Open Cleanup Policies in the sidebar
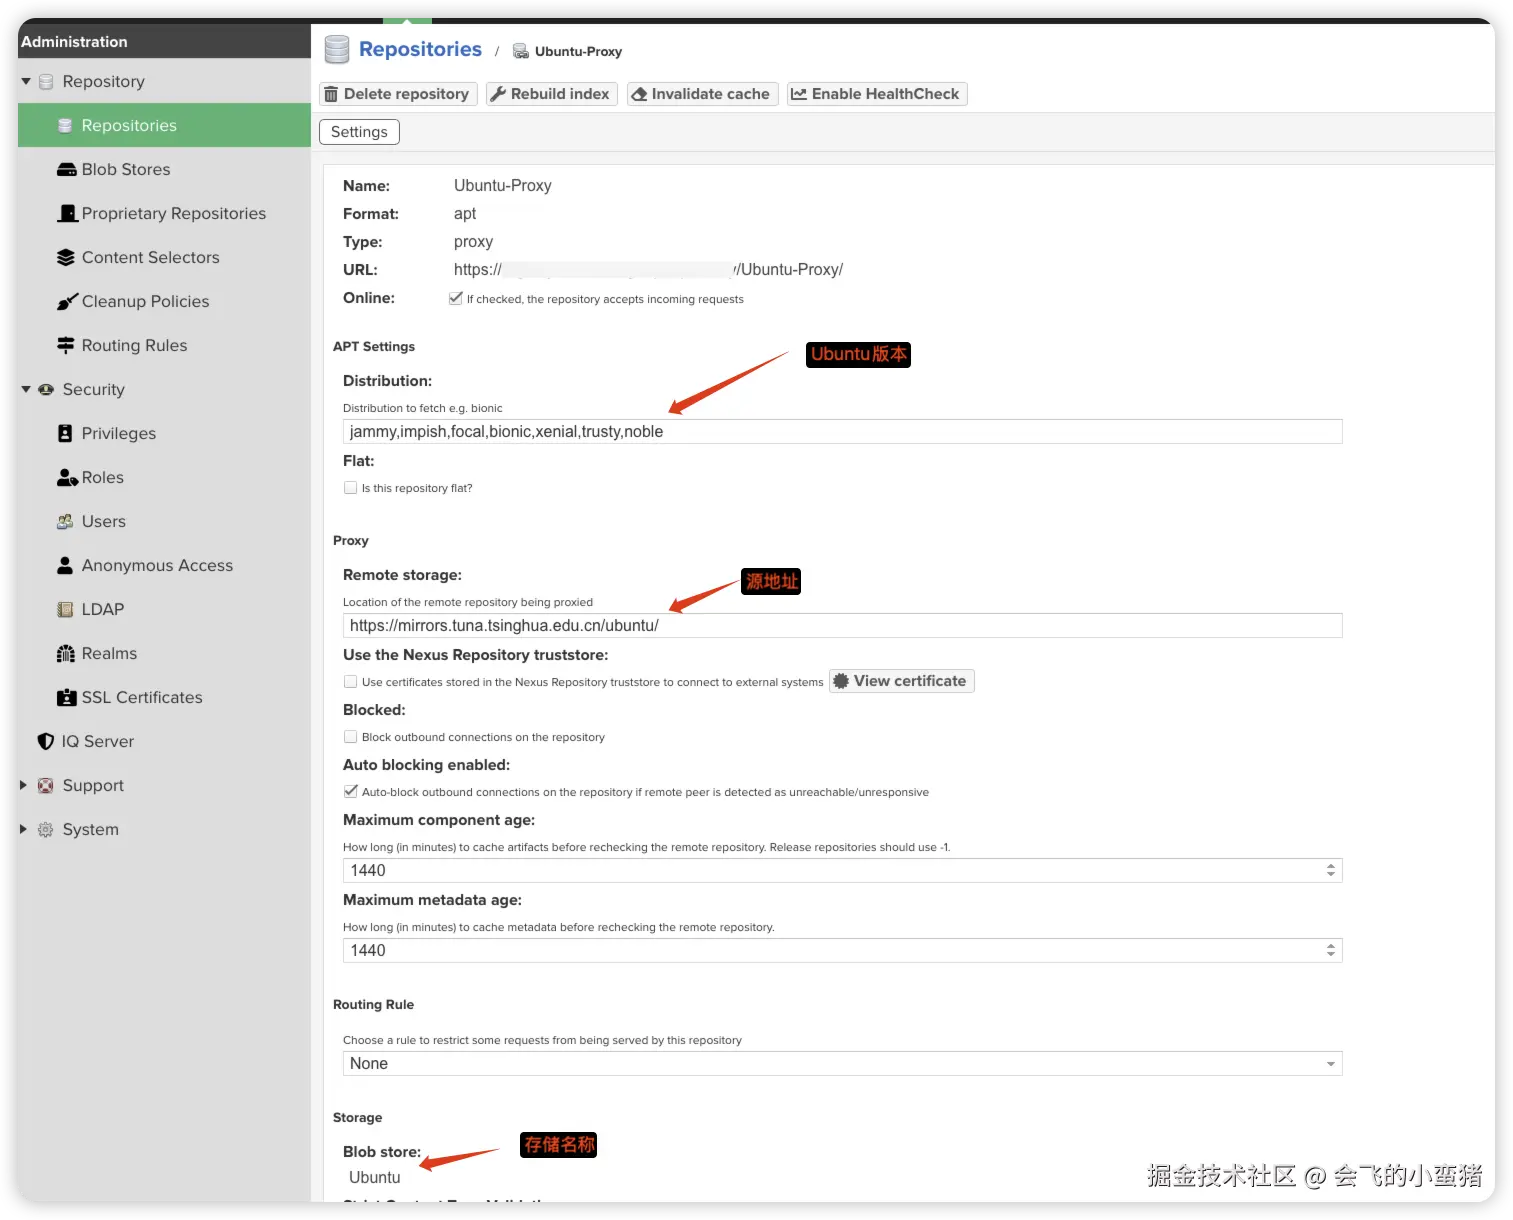The height and width of the screenshot is (1220, 1513). point(164,301)
